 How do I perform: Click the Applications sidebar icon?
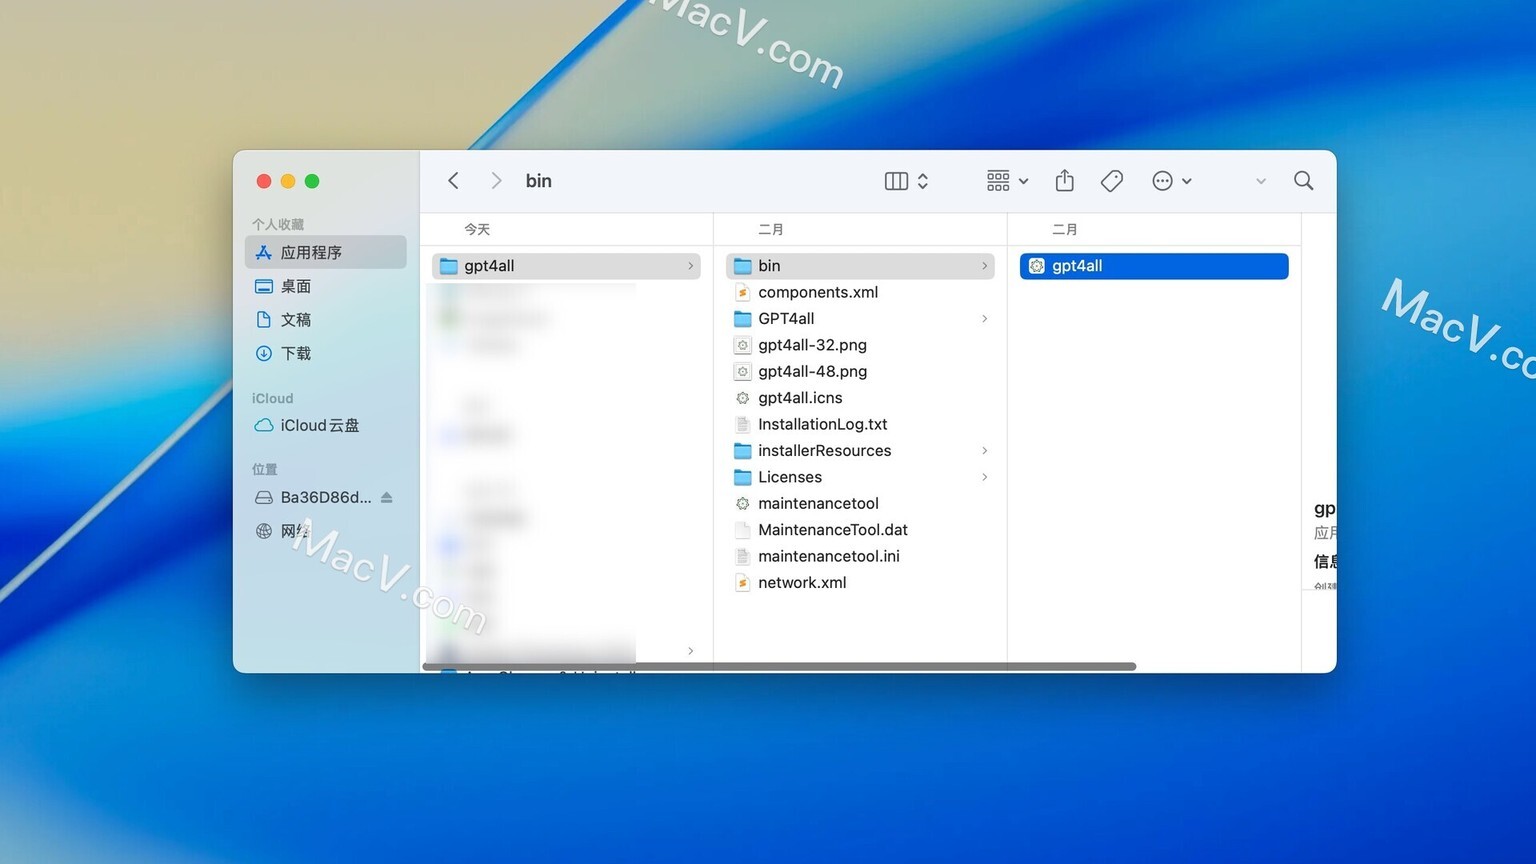(264, 252)
